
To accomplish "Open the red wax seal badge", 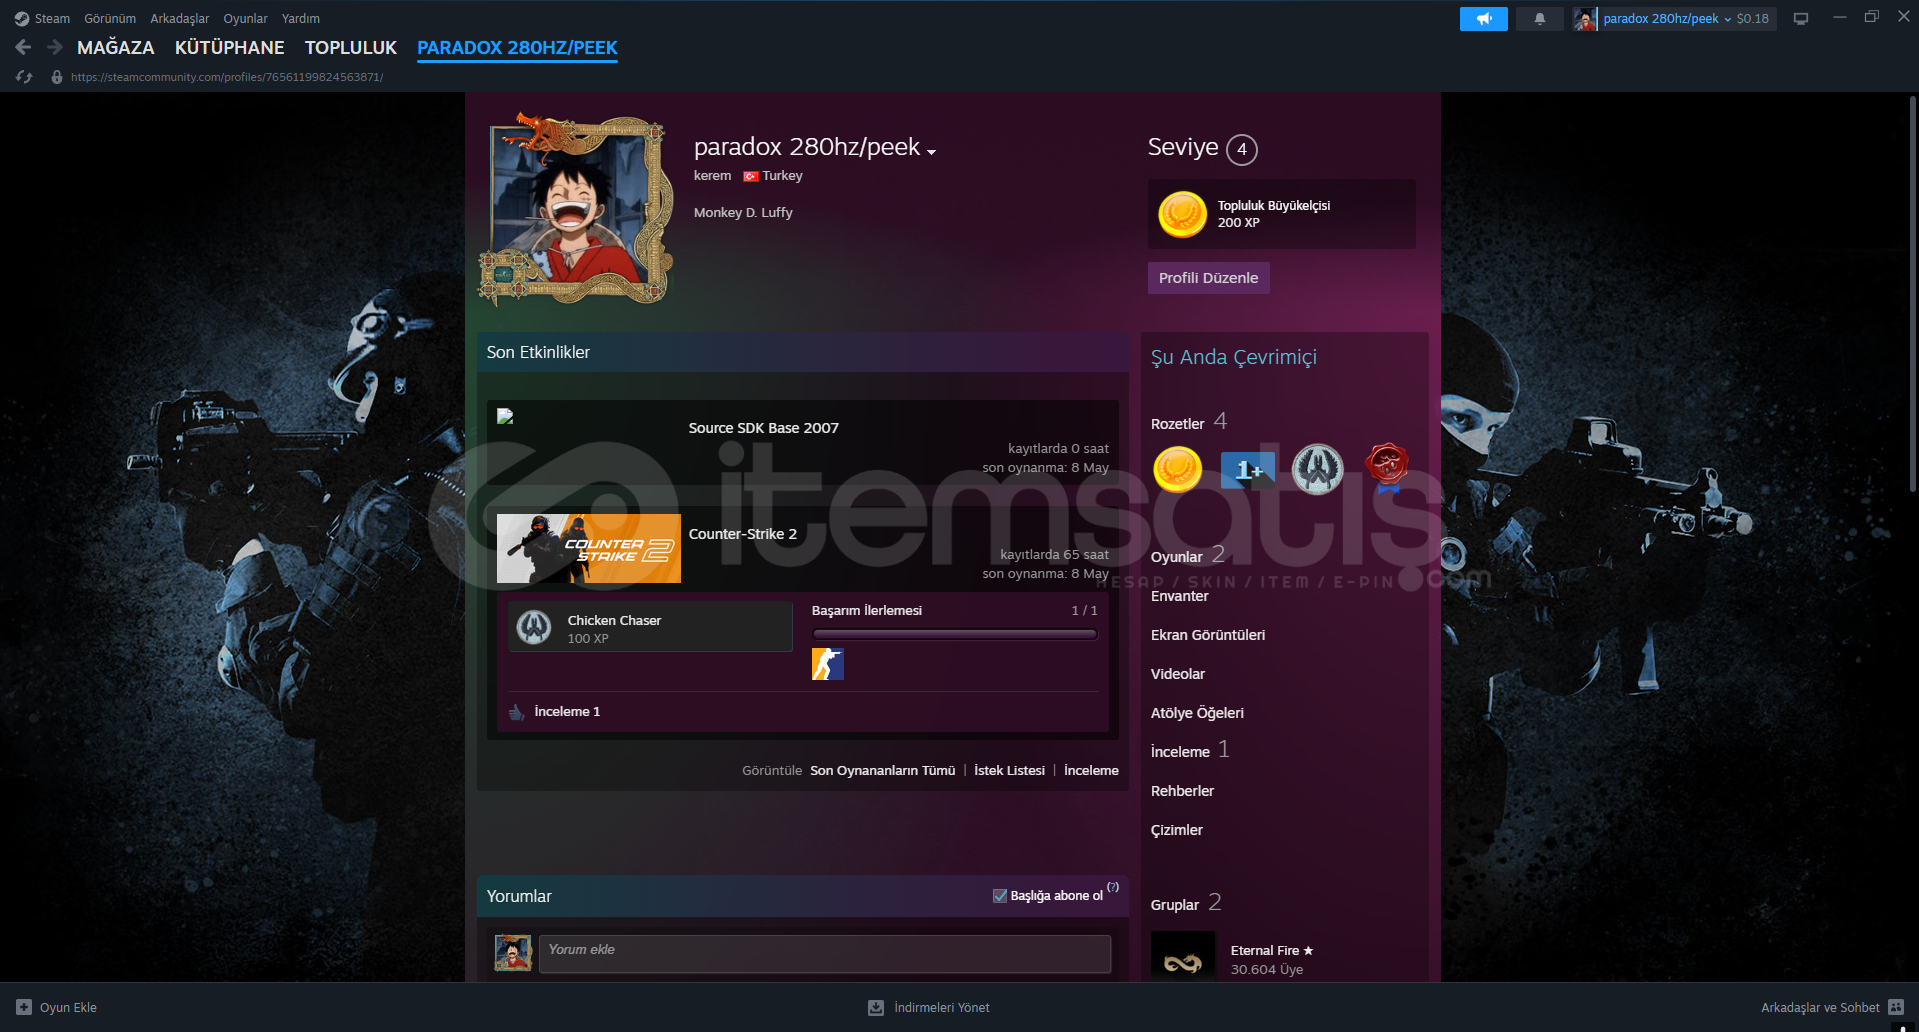I will 1388,468.
